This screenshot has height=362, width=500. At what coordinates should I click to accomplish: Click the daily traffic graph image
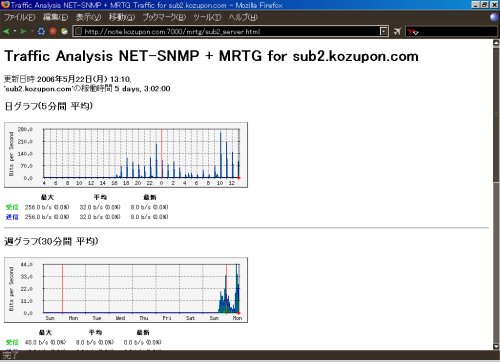pyautogui.click(x=126, y=155)
